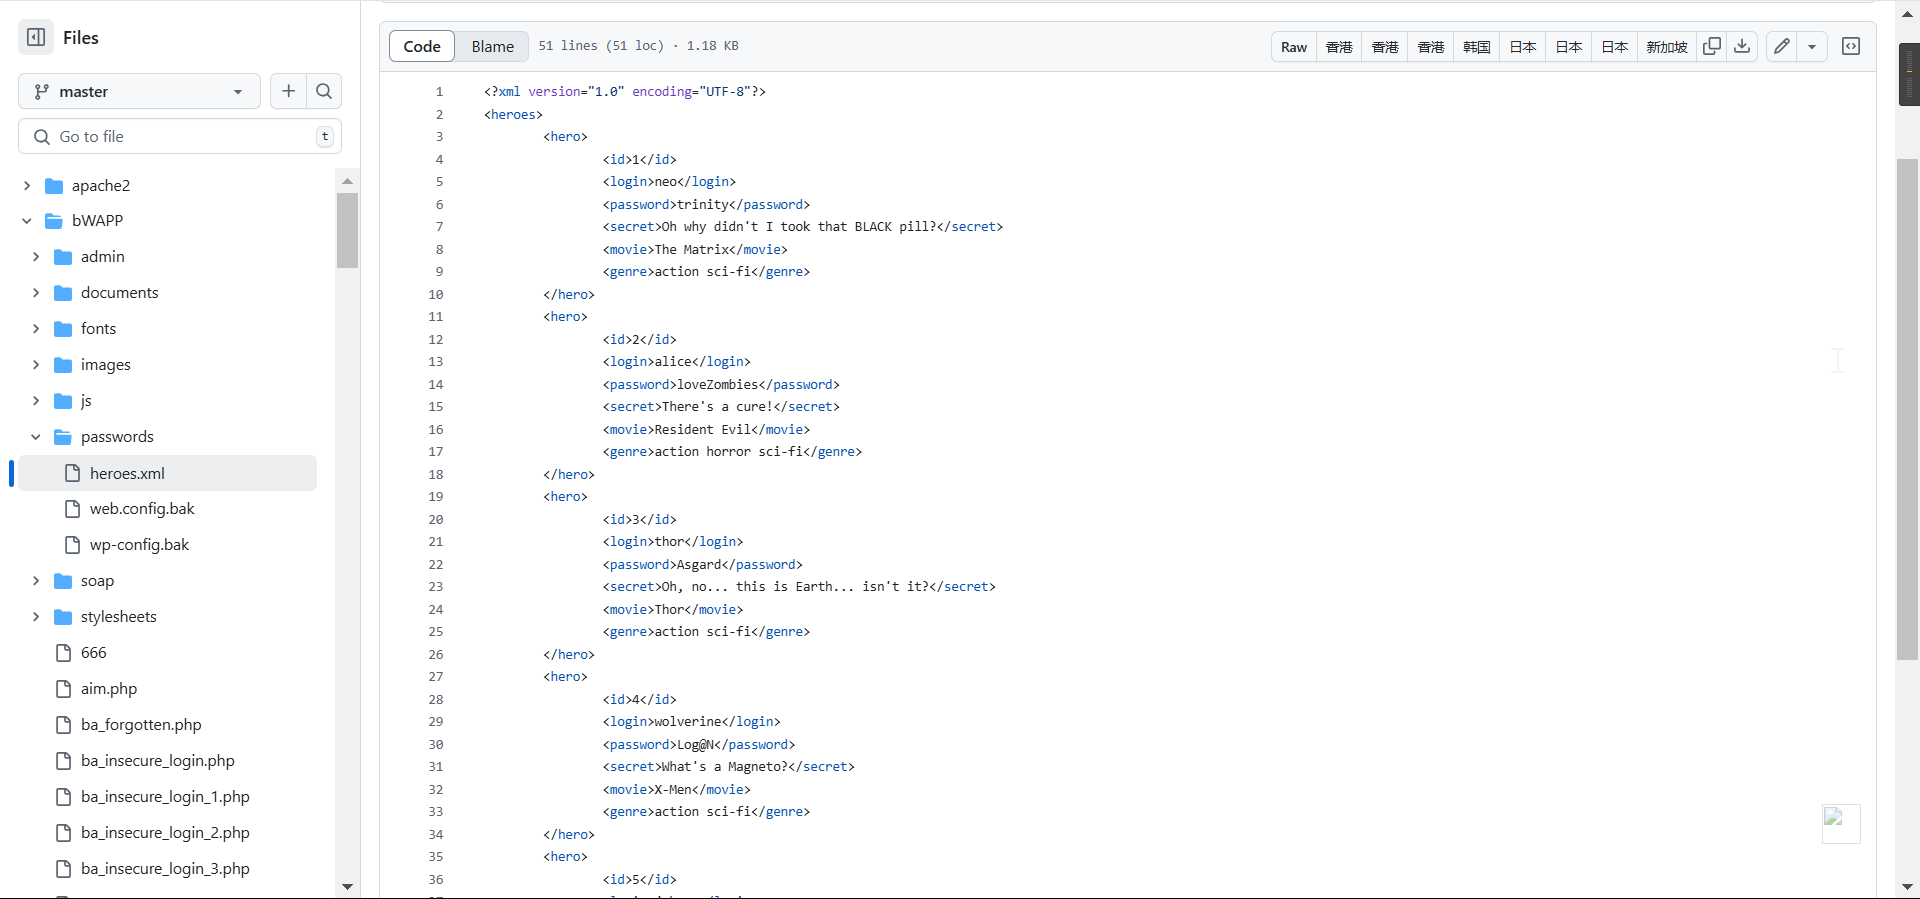Click the Raw button
Viewport: 1920px width, 899px height.
1293,47
